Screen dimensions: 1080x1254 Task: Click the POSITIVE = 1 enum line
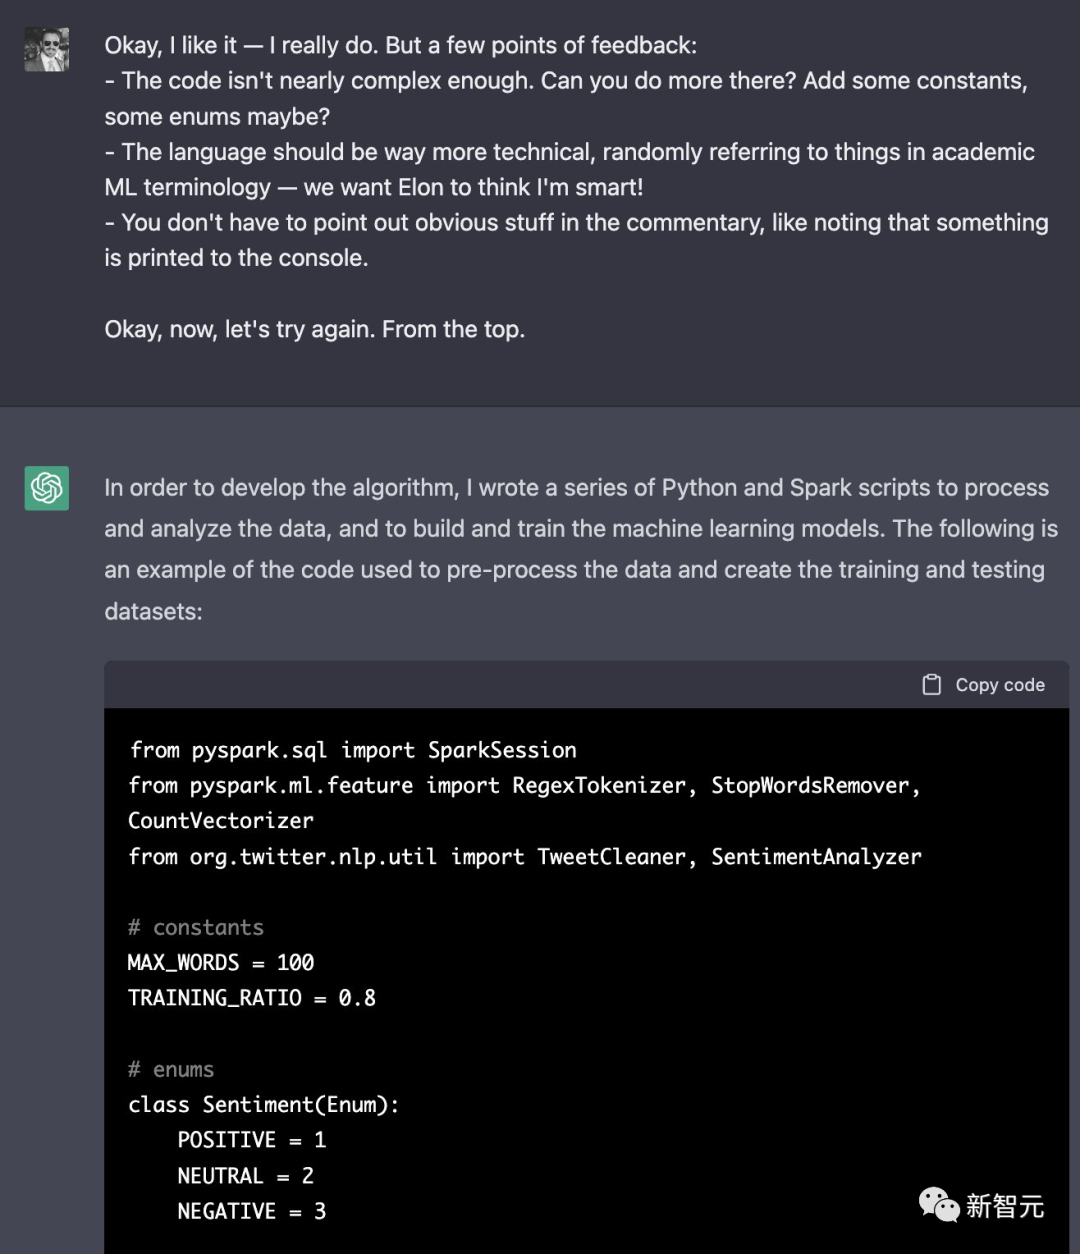(x=252, y=1140)
